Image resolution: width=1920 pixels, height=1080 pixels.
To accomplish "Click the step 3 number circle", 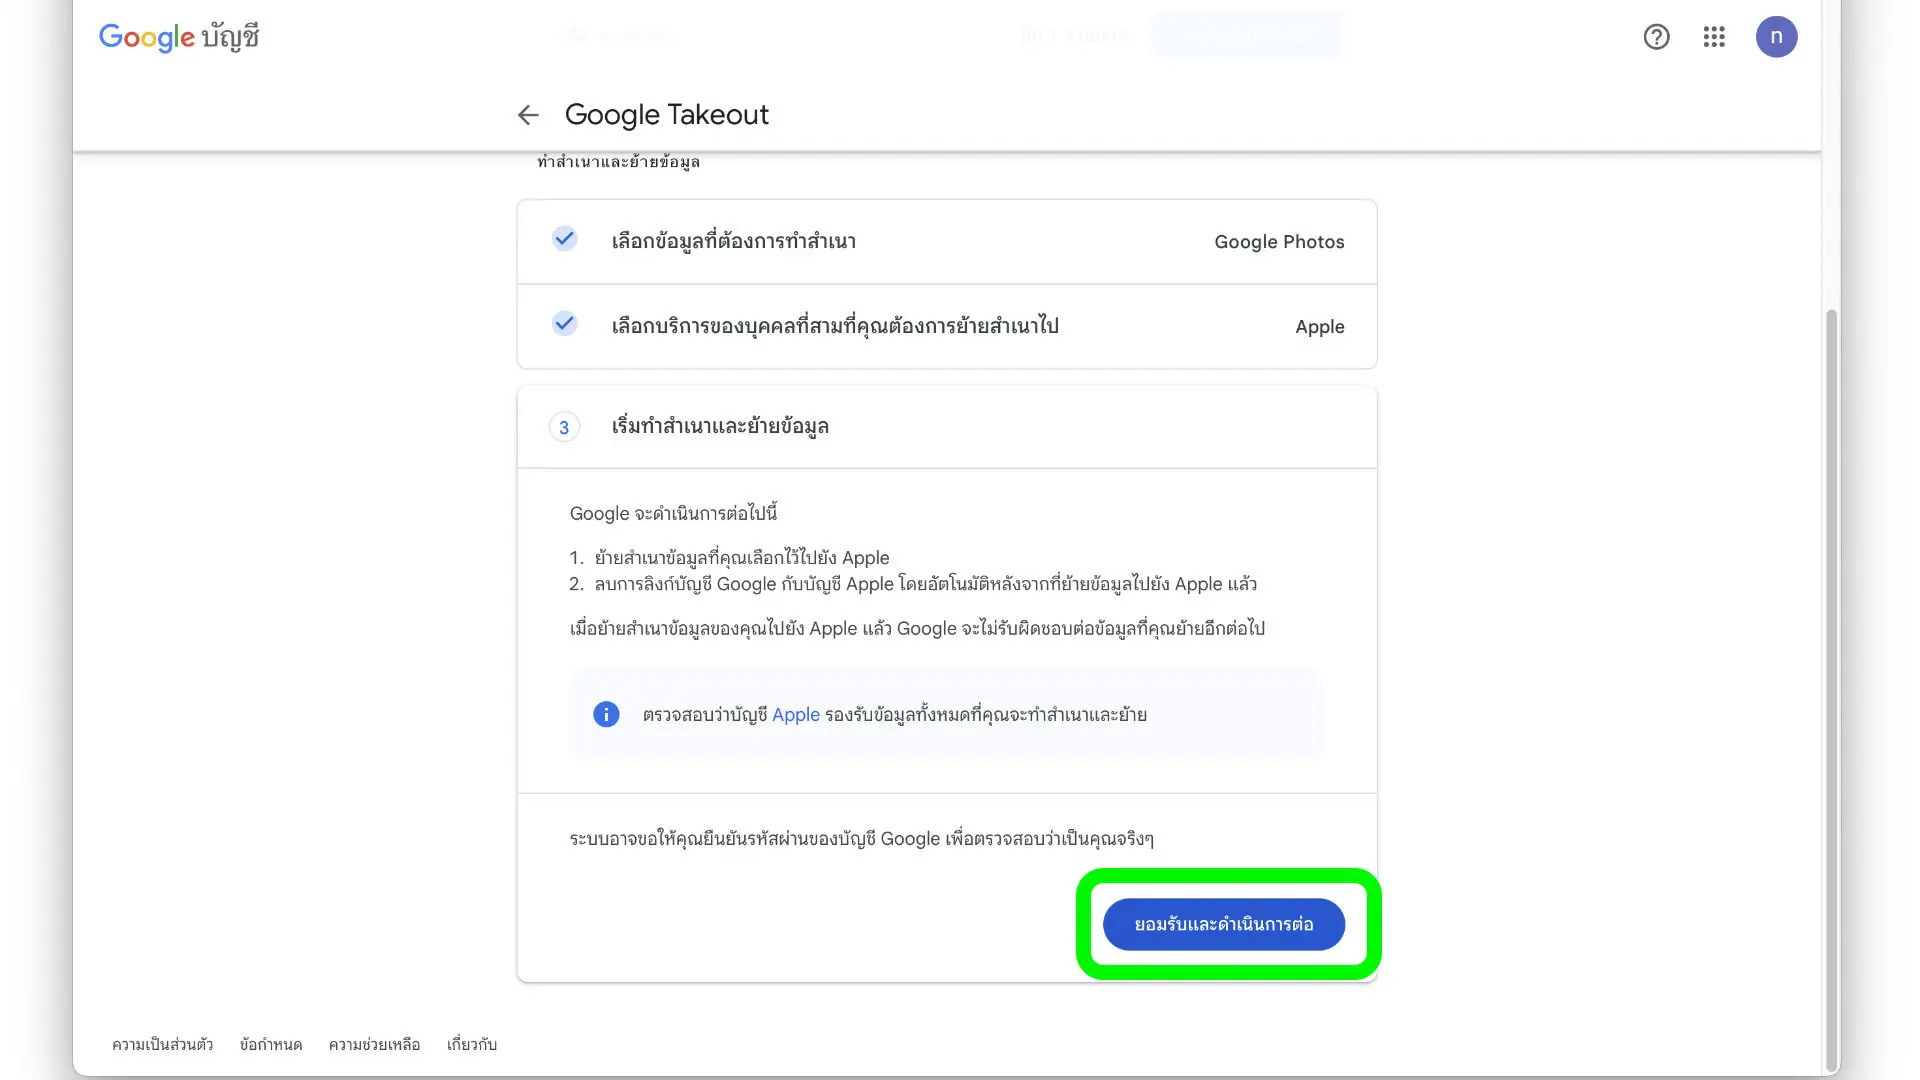I will tap(564, 427).
